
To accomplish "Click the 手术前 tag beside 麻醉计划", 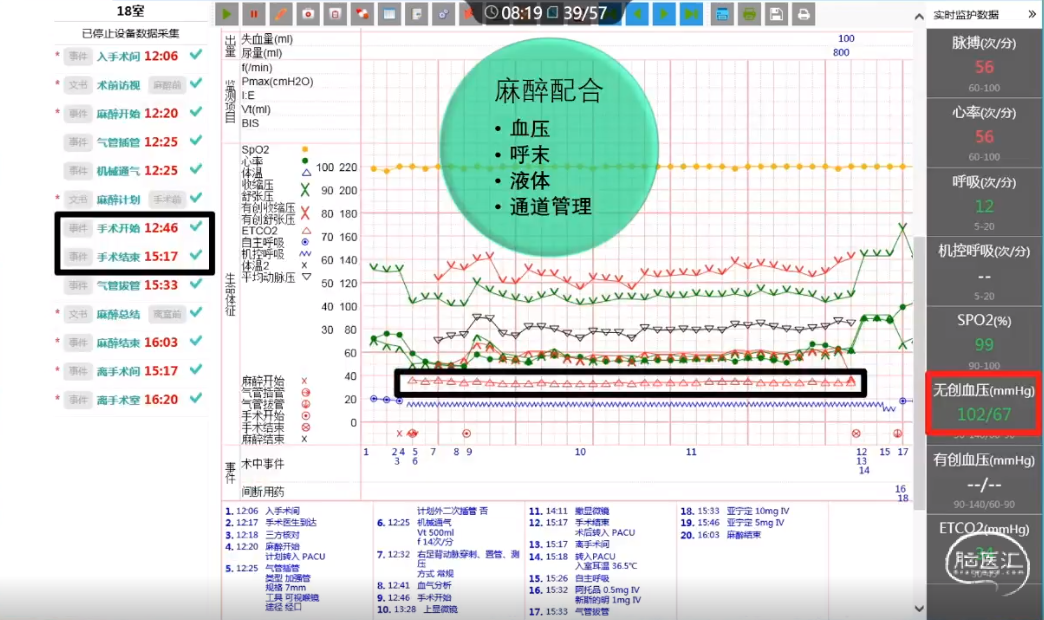I will 166,199.
